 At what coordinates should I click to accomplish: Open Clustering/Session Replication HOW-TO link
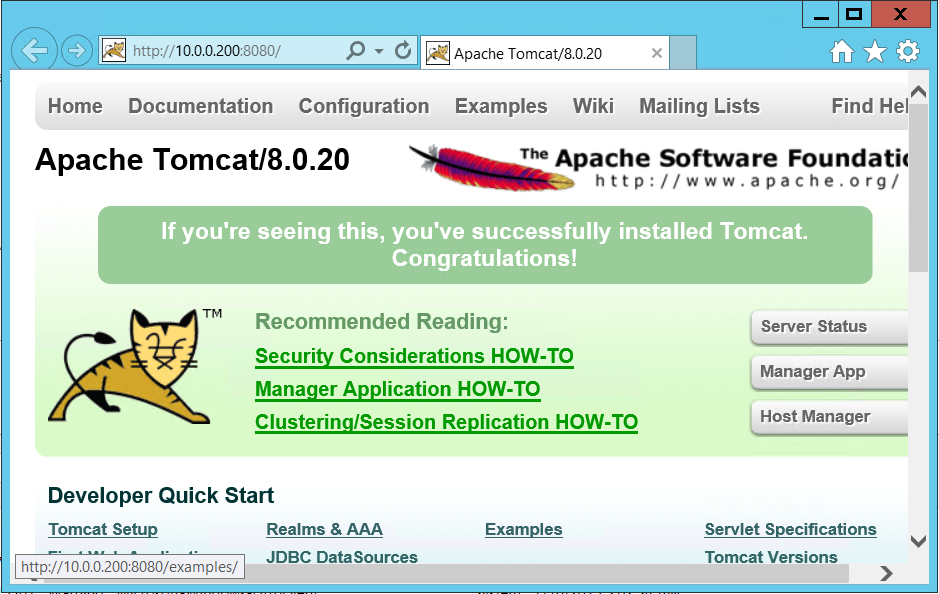tap(446, 422)
